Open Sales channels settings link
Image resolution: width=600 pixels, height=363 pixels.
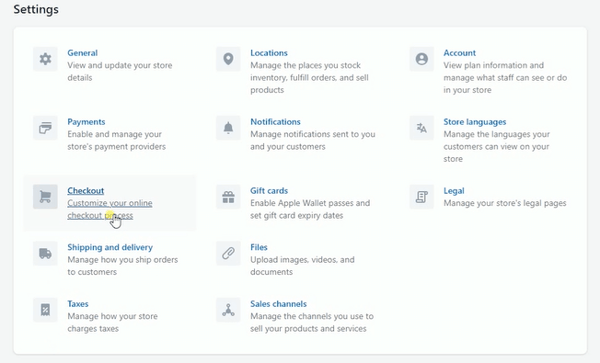coord(278,304)
